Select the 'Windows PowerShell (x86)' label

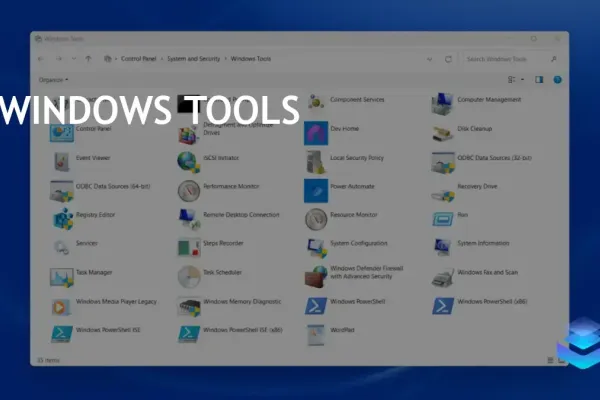click(x=492, y=302)
